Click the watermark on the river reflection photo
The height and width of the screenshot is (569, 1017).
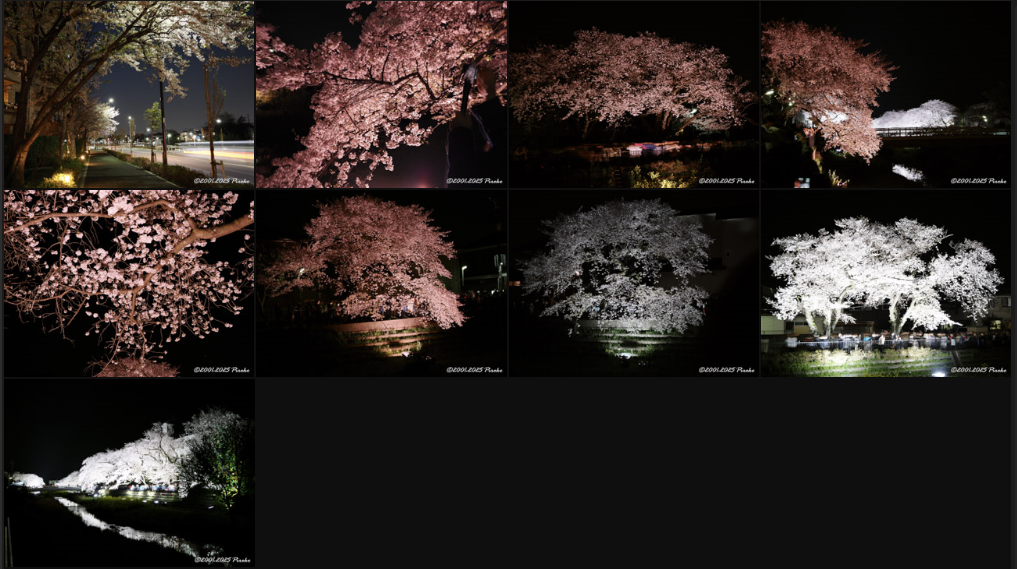(x=222, y=560)
